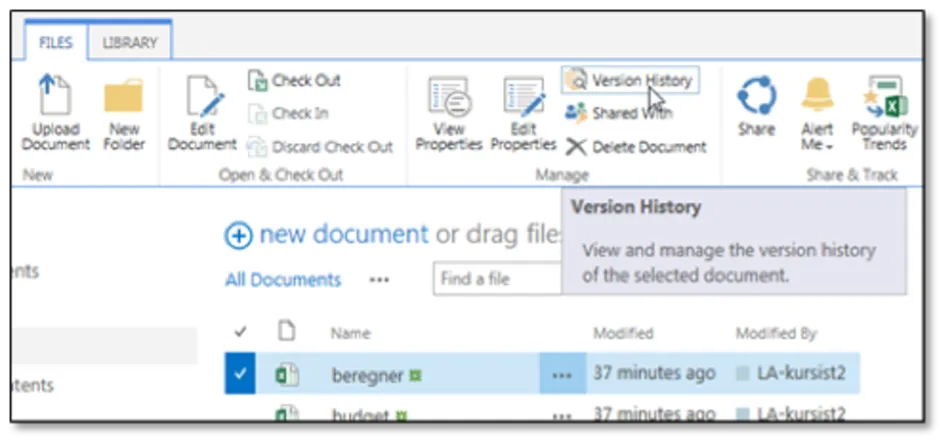Open the beregner row ellipsis menu

click(x=562, y=374)
